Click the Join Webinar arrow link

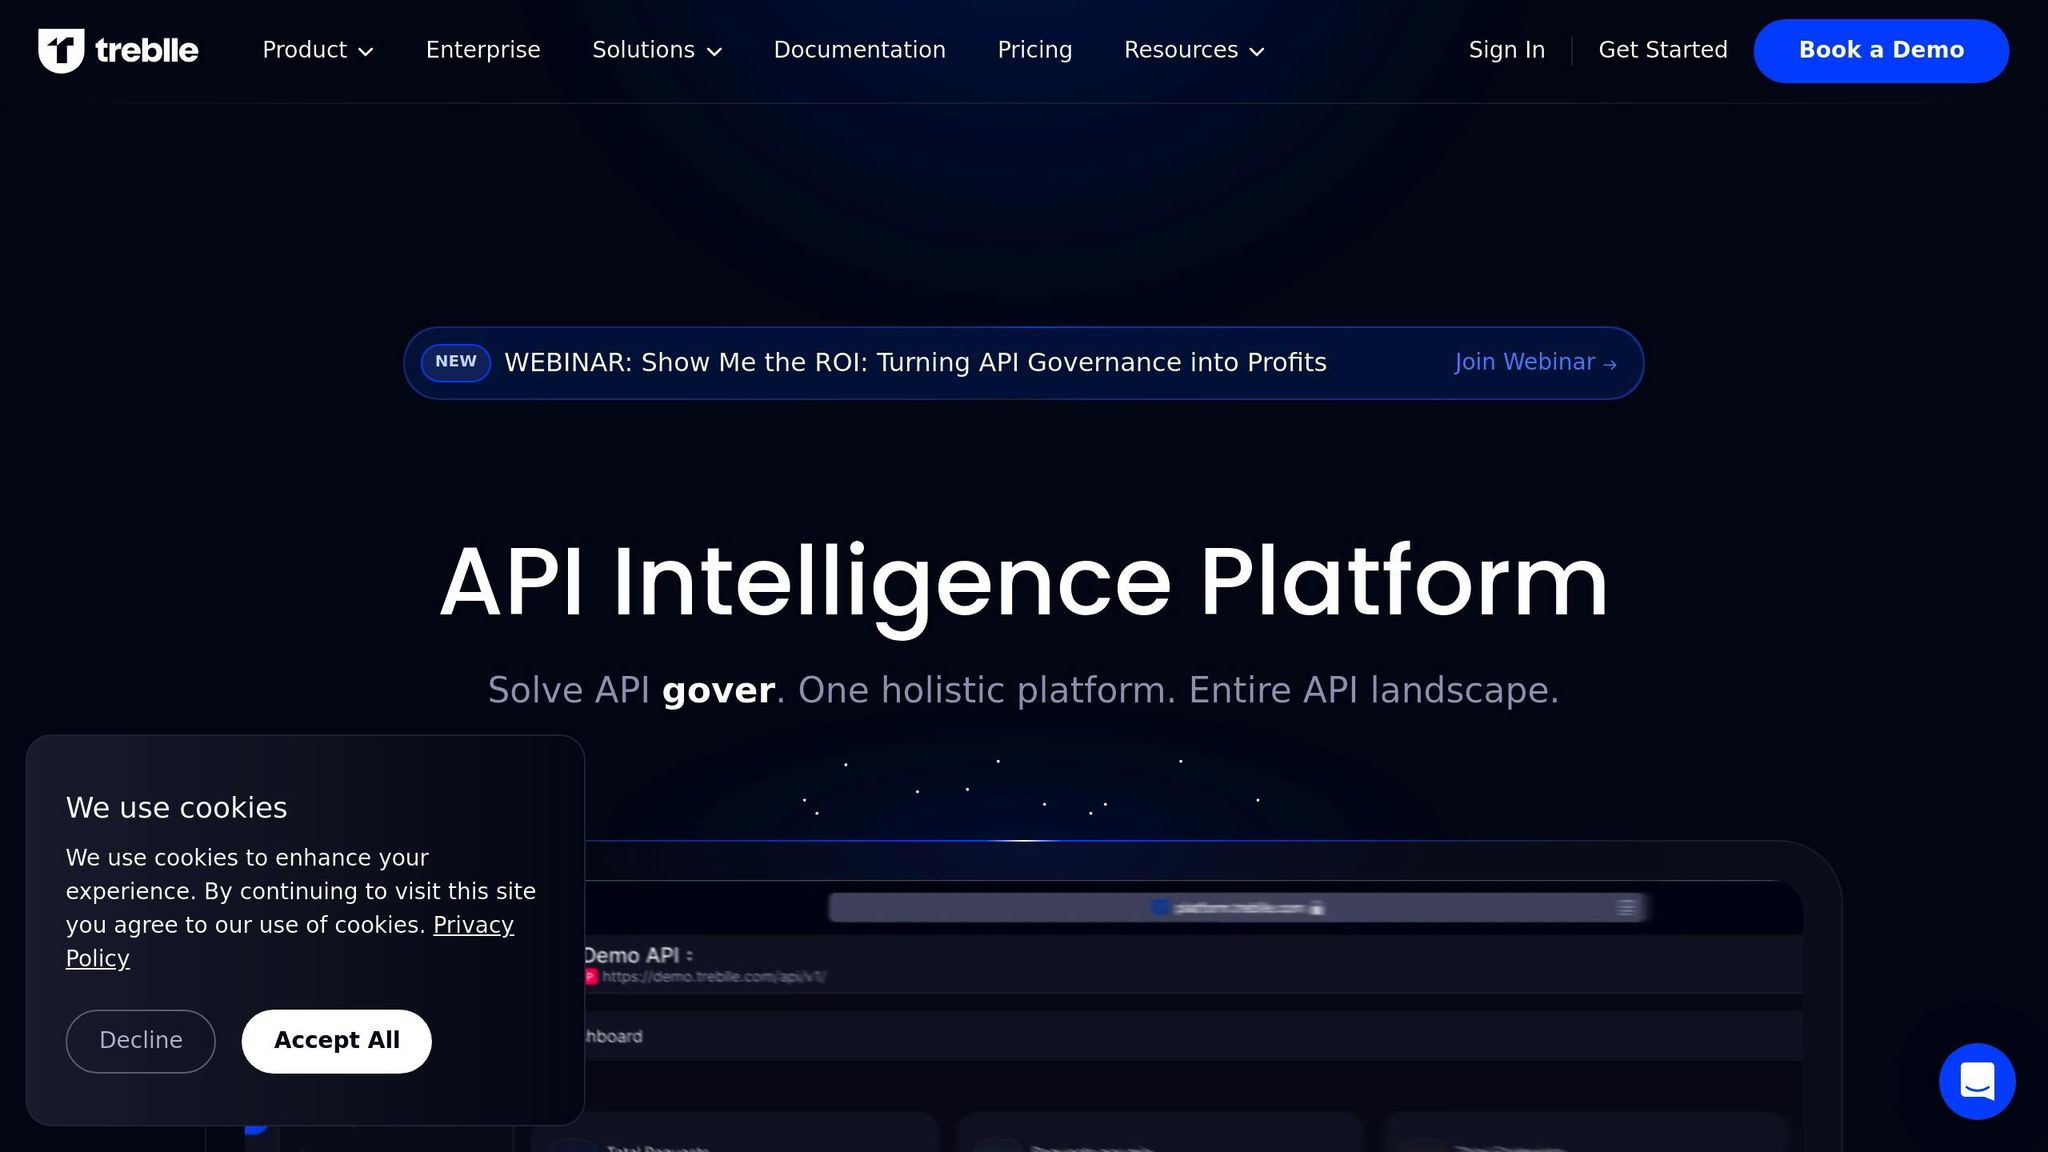tap(1534, 362)
